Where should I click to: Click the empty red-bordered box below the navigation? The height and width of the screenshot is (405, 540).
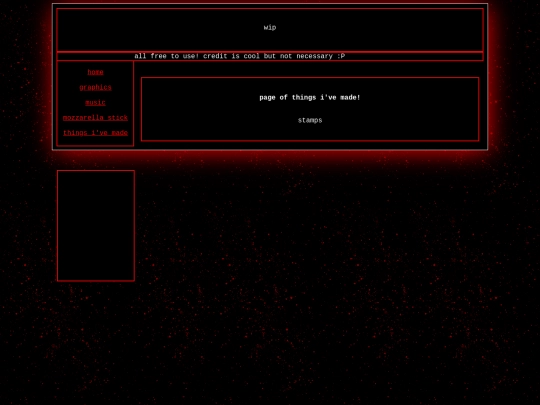pyautogui.click(x=96, y=226)
